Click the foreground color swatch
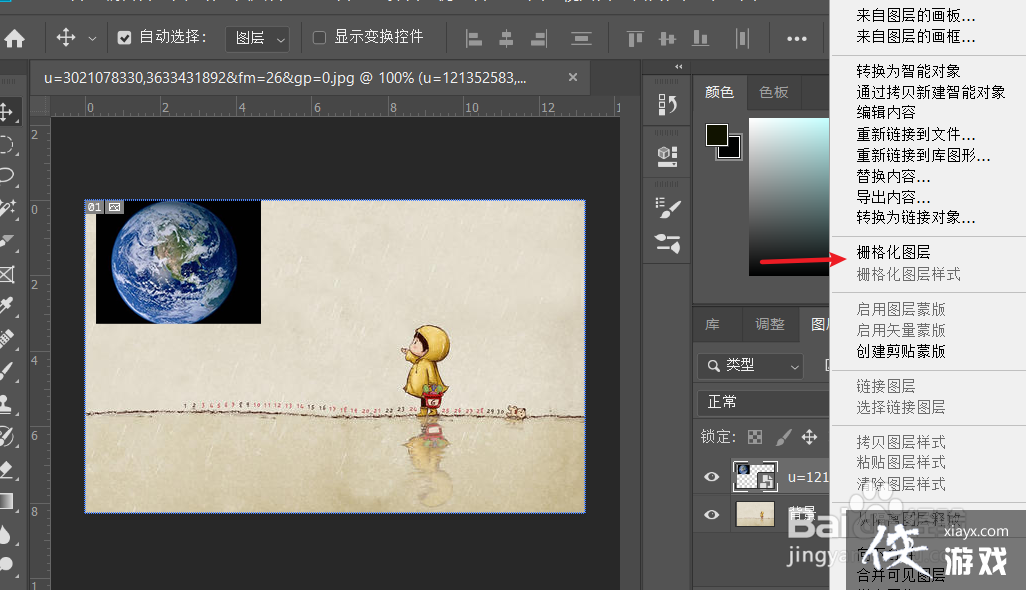Image resolution: width=1026 pixels, height=590 pixels. (716, 135)
